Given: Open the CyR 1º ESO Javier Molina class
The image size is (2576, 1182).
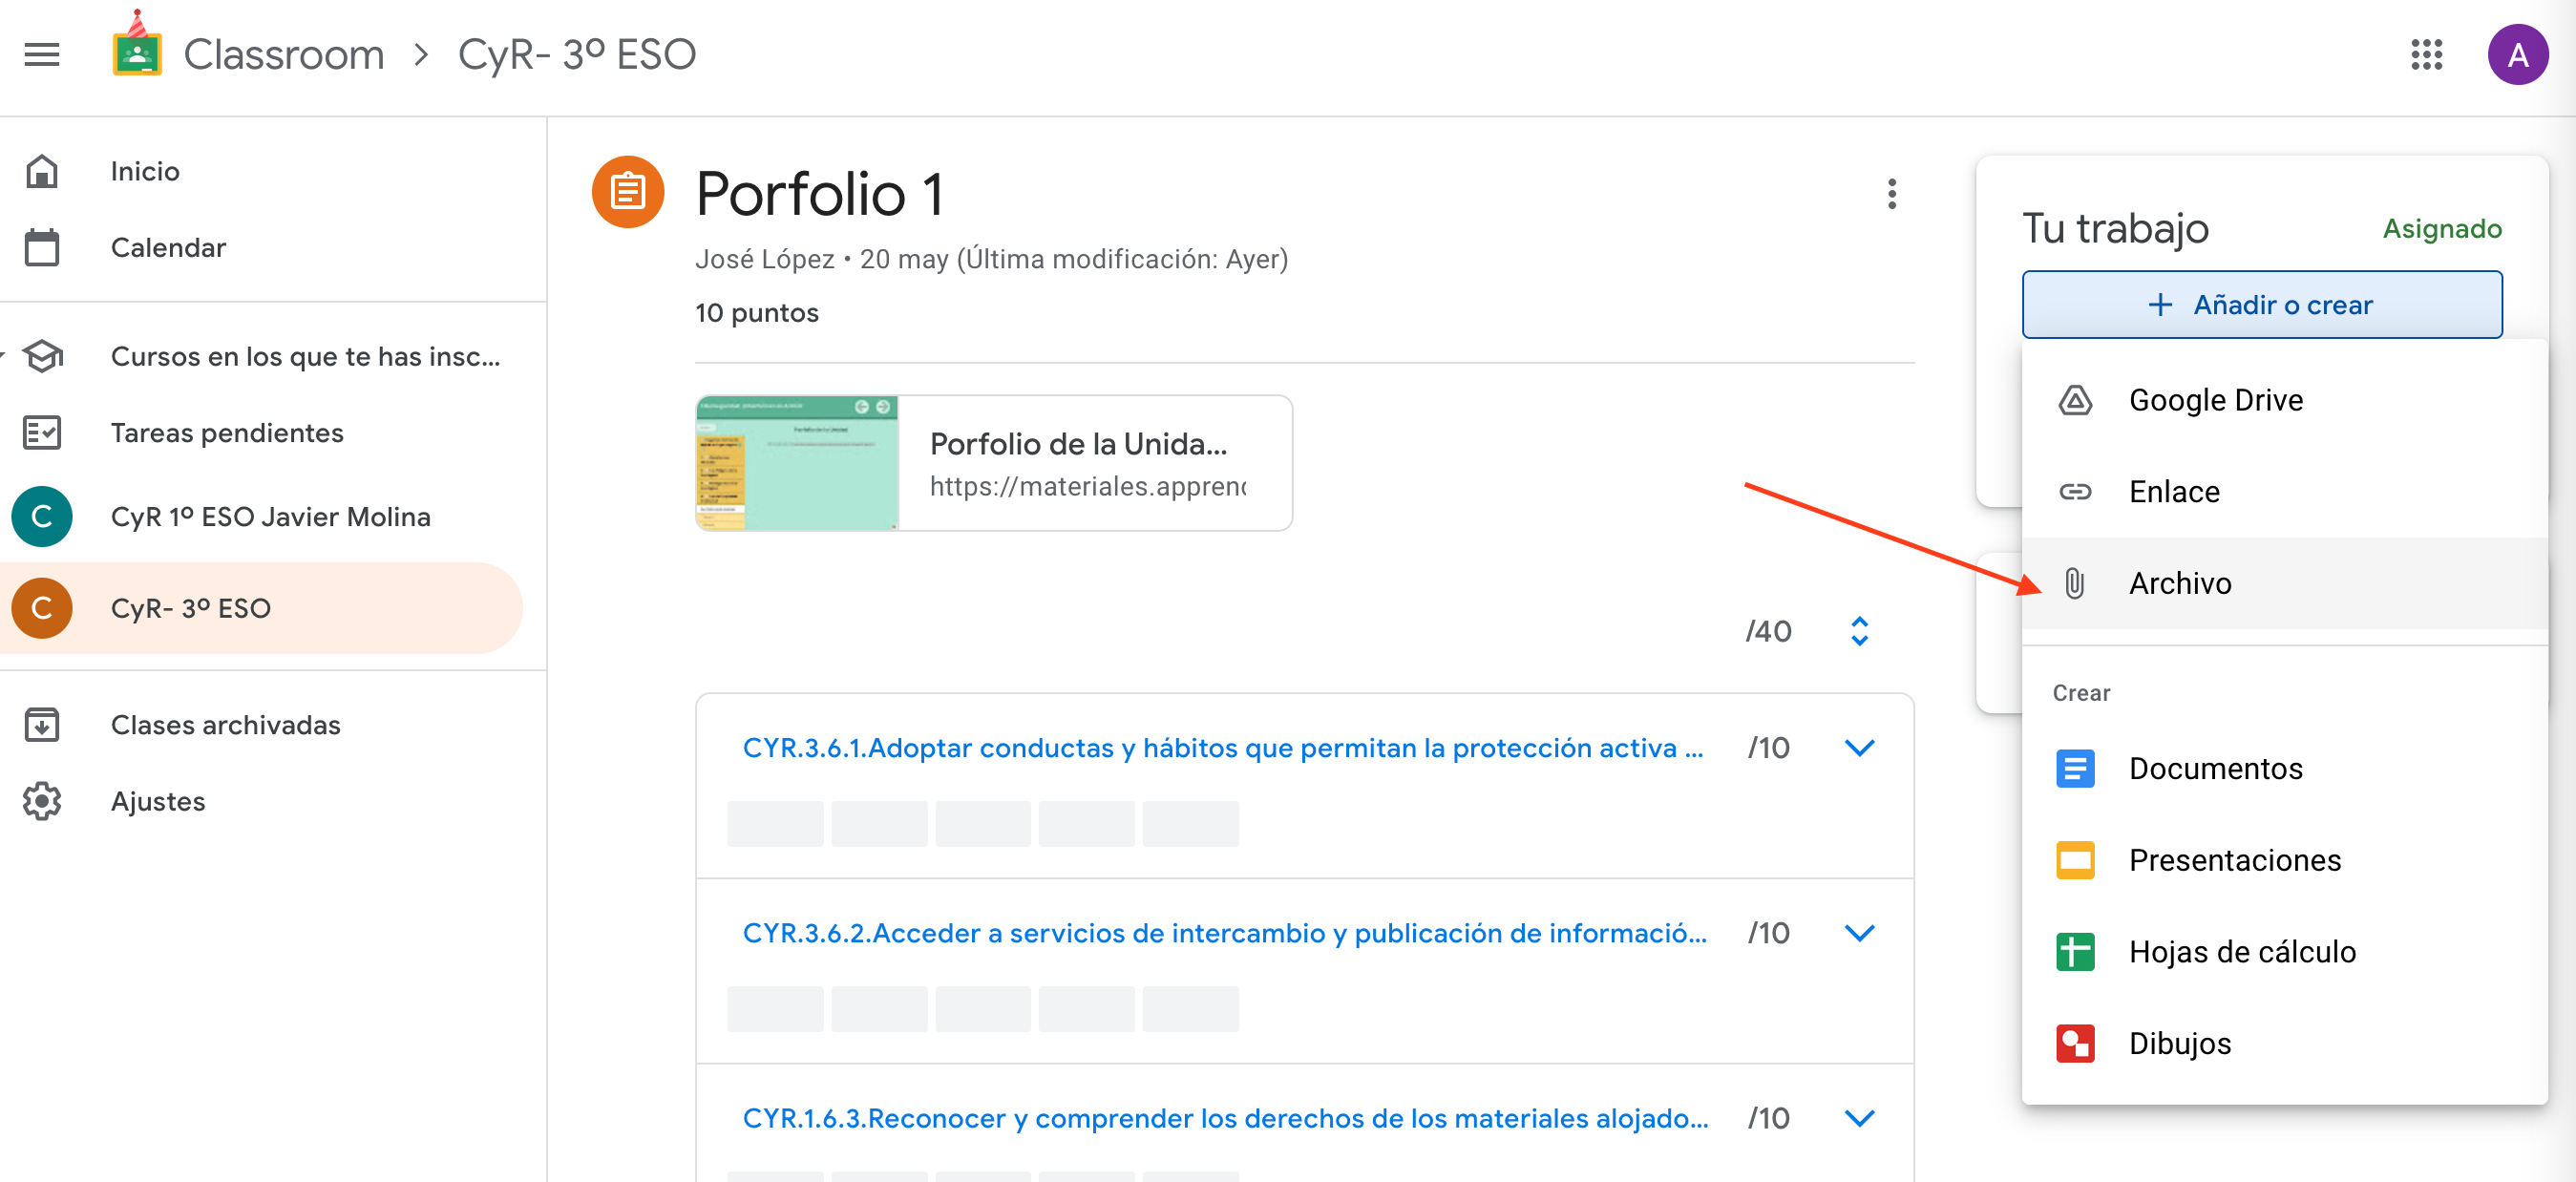Looking at the screenshot, I should coord(270,516).
